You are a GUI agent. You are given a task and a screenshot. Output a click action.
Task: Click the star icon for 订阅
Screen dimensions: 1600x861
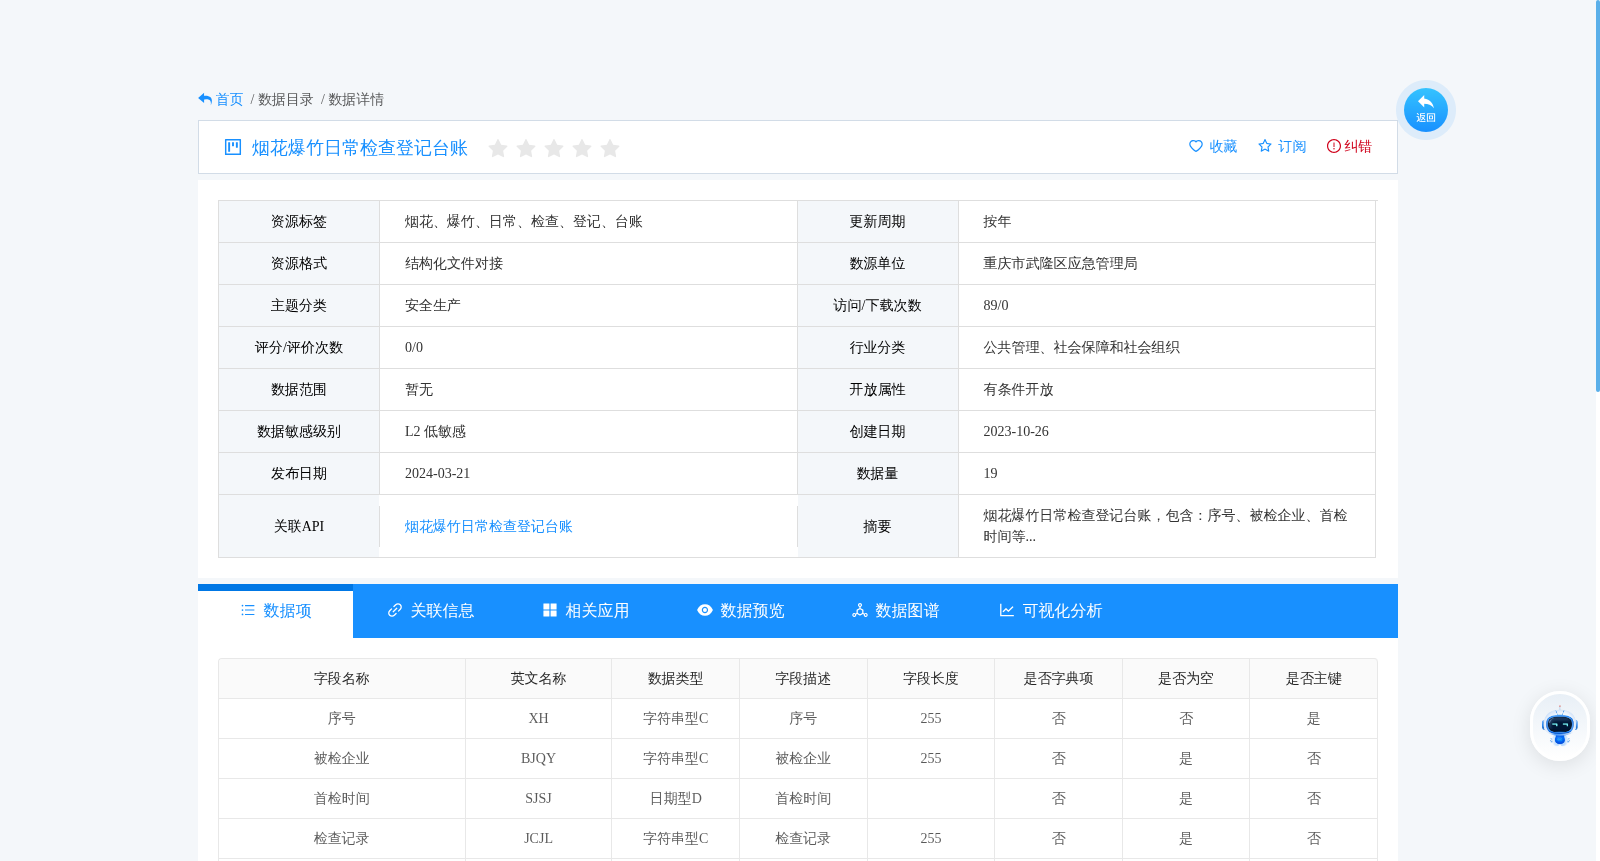pyautogui.click(x=1265, y=146)
